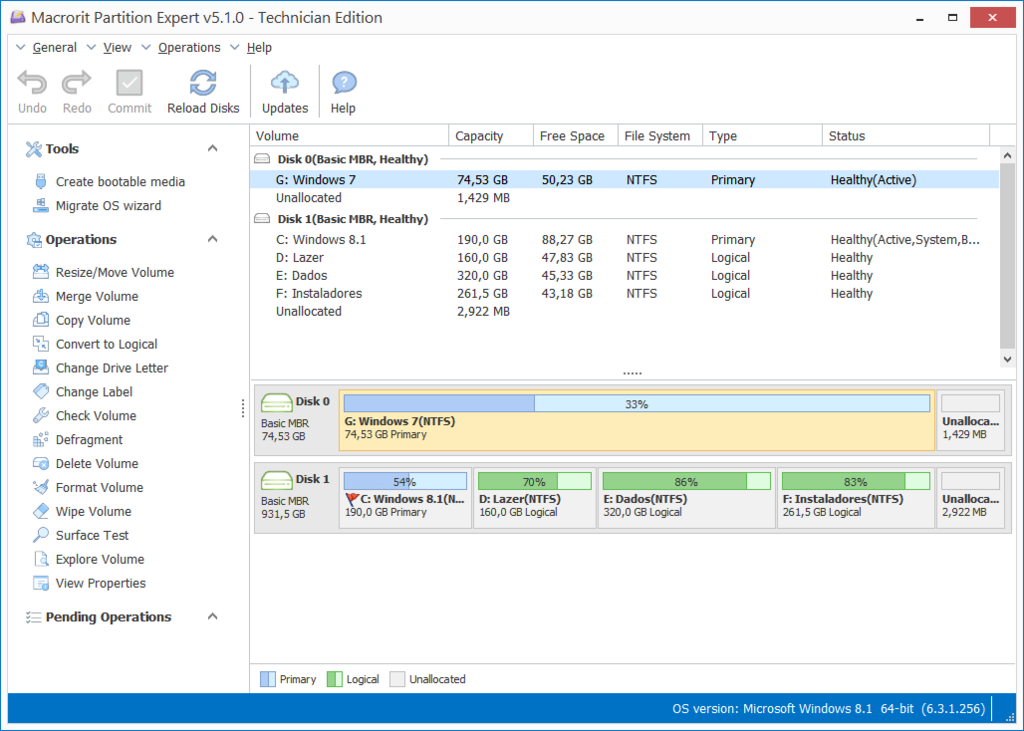Click the Create bootable media icon
This screenshot has width=1024, height=731.
(41, 182)
